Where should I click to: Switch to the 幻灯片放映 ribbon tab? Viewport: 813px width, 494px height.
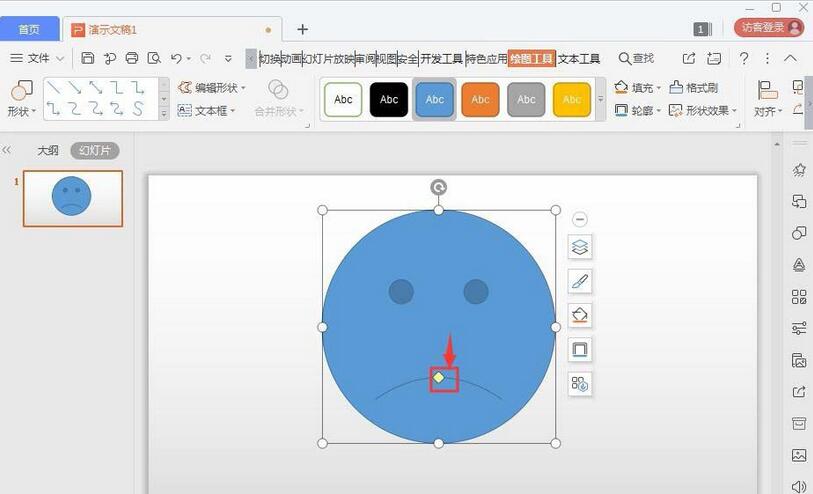click(329, 59)
